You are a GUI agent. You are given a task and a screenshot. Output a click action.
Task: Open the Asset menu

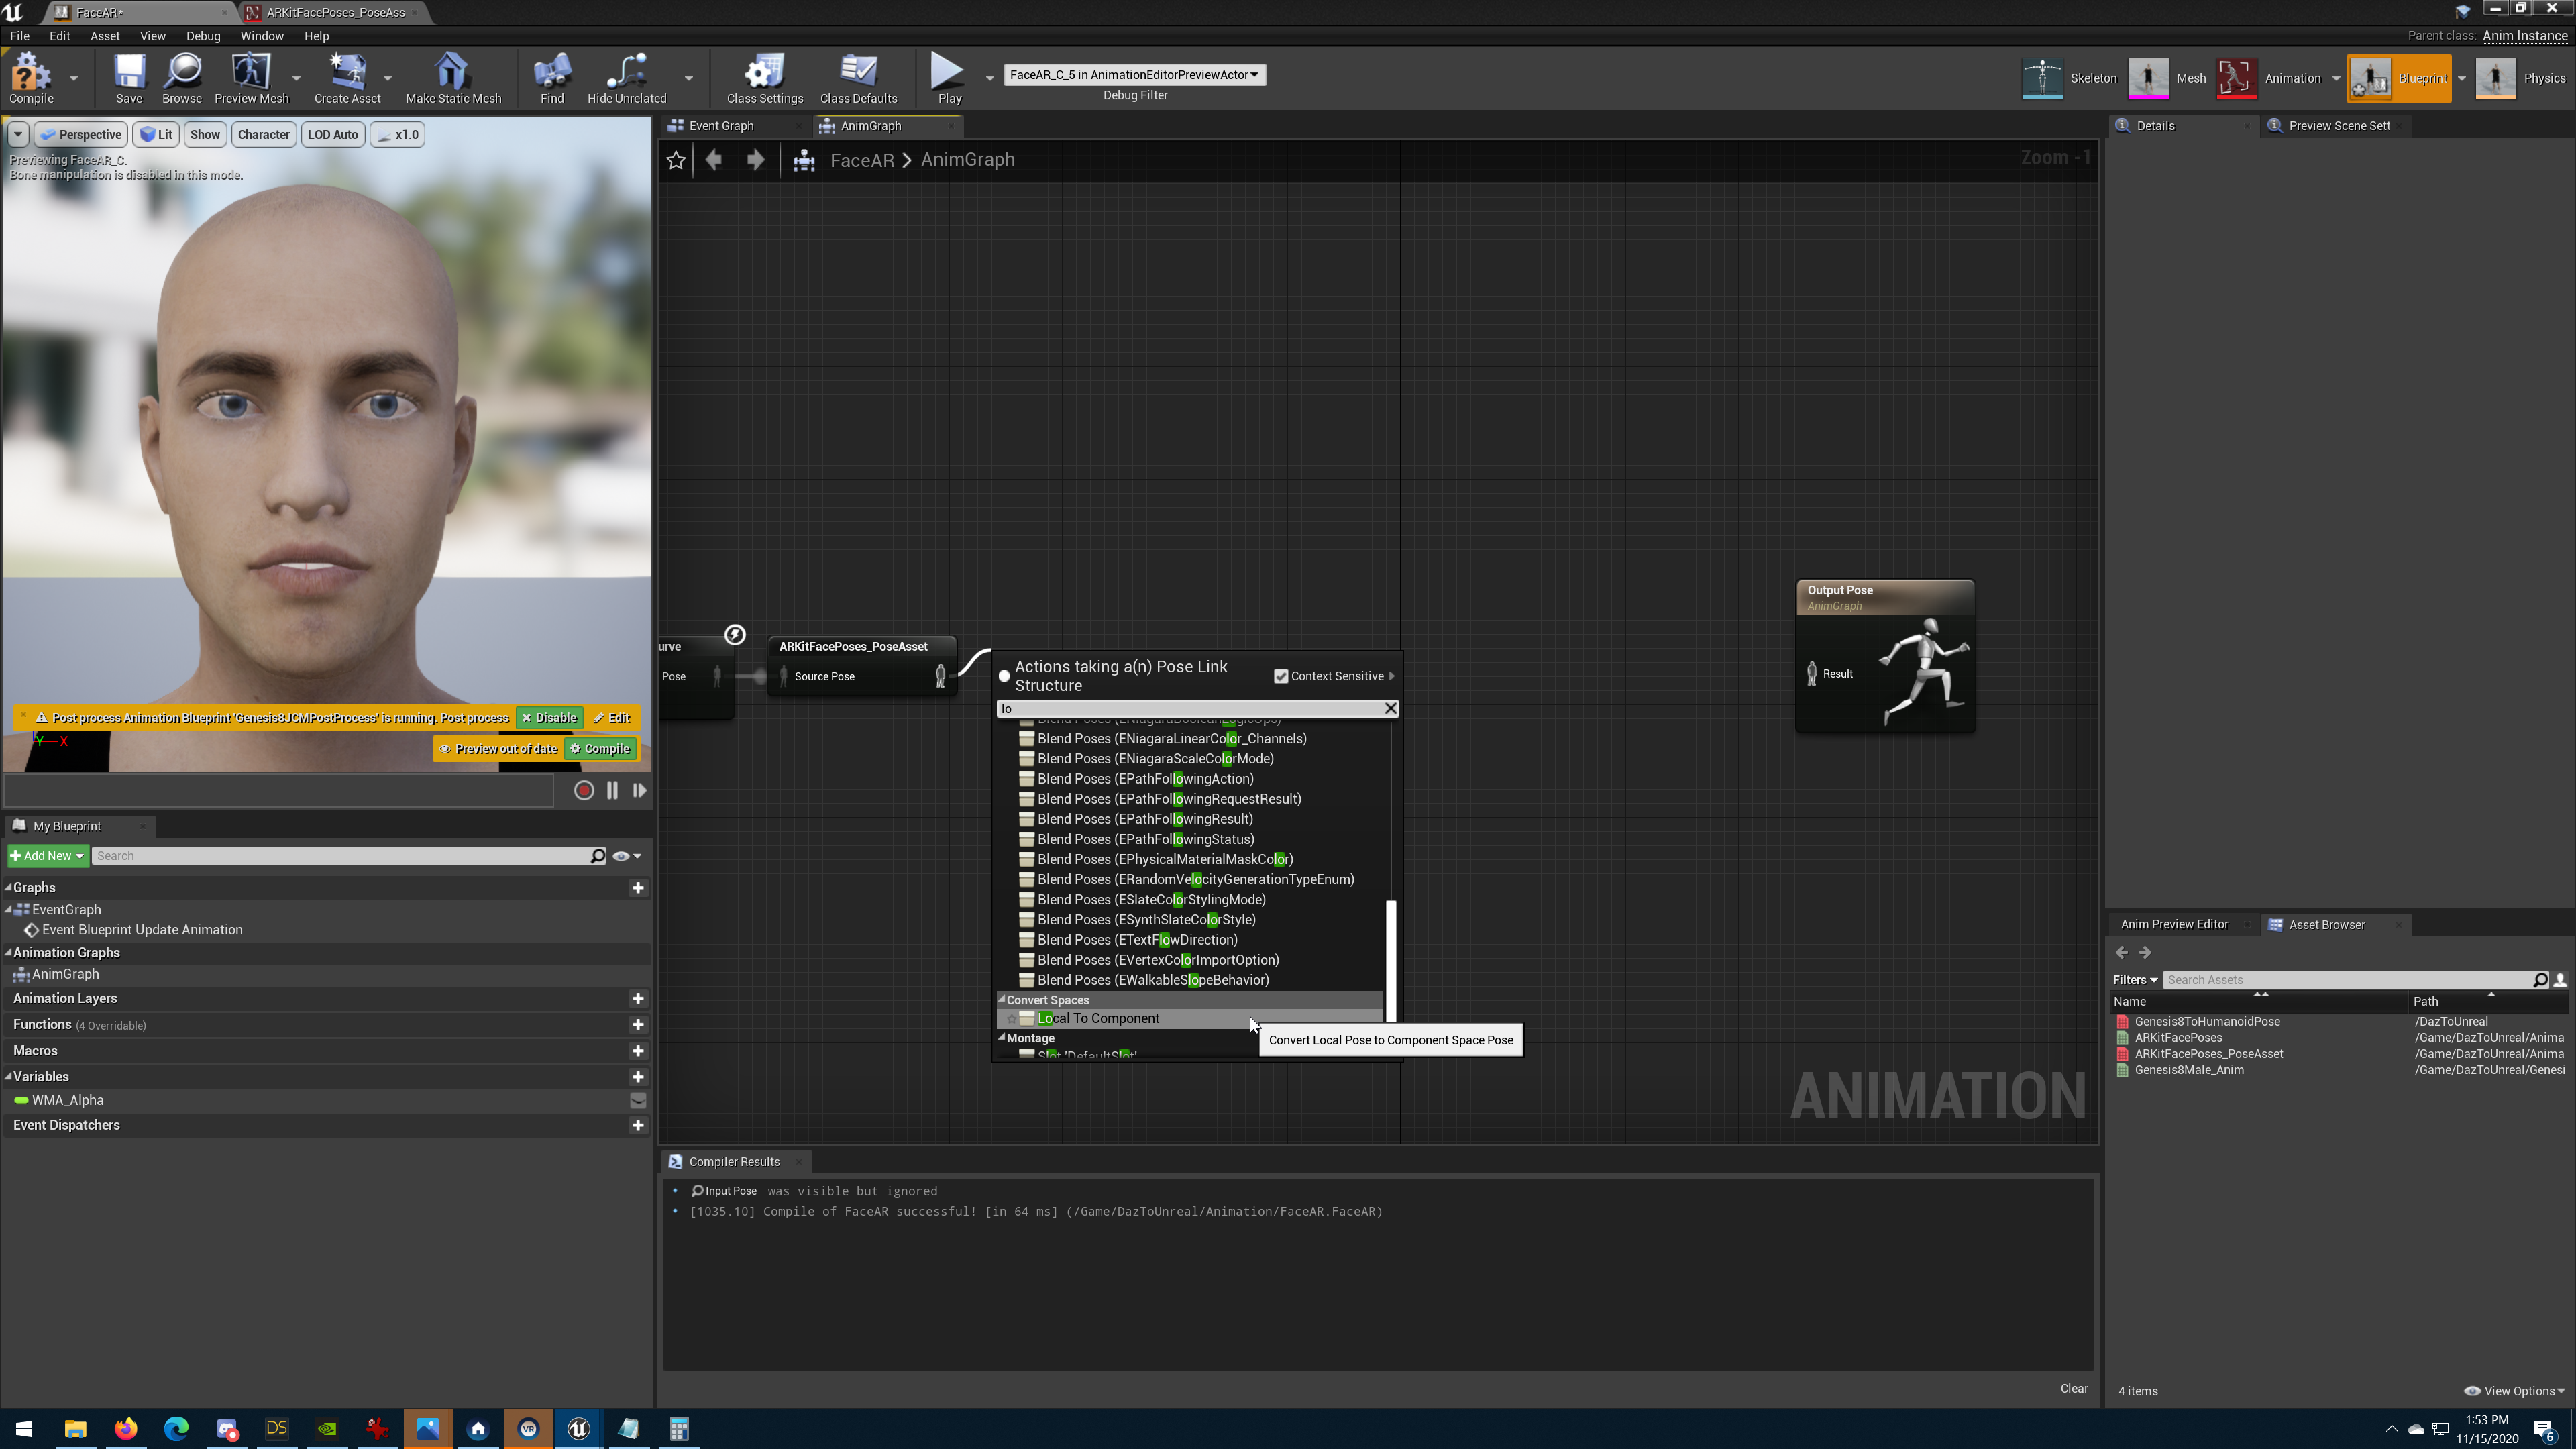[104, 36]
